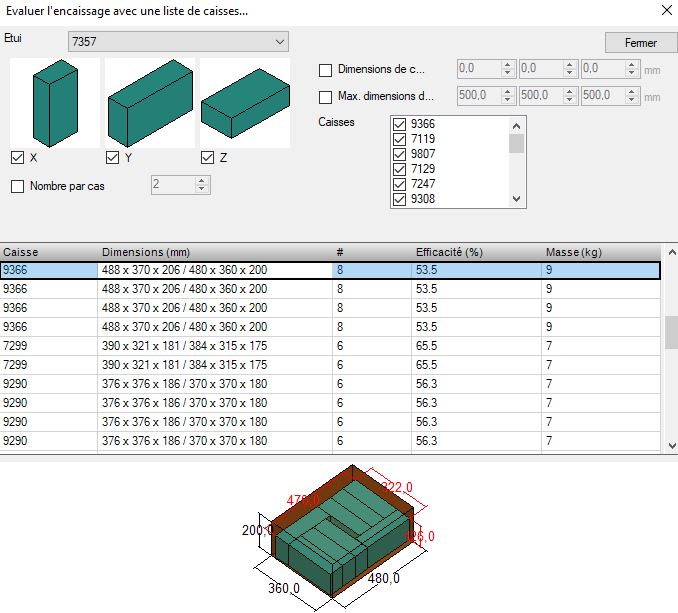Image resolution: width=678 pixels, height=613 pixels.
Task: Uncheck the Y orientation checkbox
Action: [x=112, y=157]
